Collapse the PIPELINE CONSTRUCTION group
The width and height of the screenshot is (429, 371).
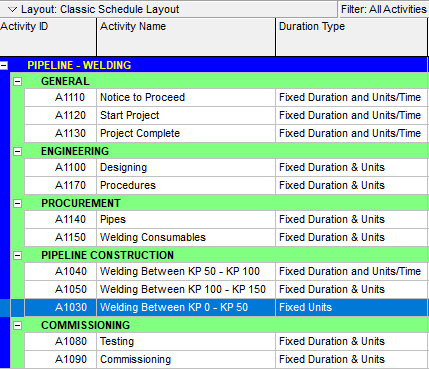pyautogui.click(x=17, y=255)
